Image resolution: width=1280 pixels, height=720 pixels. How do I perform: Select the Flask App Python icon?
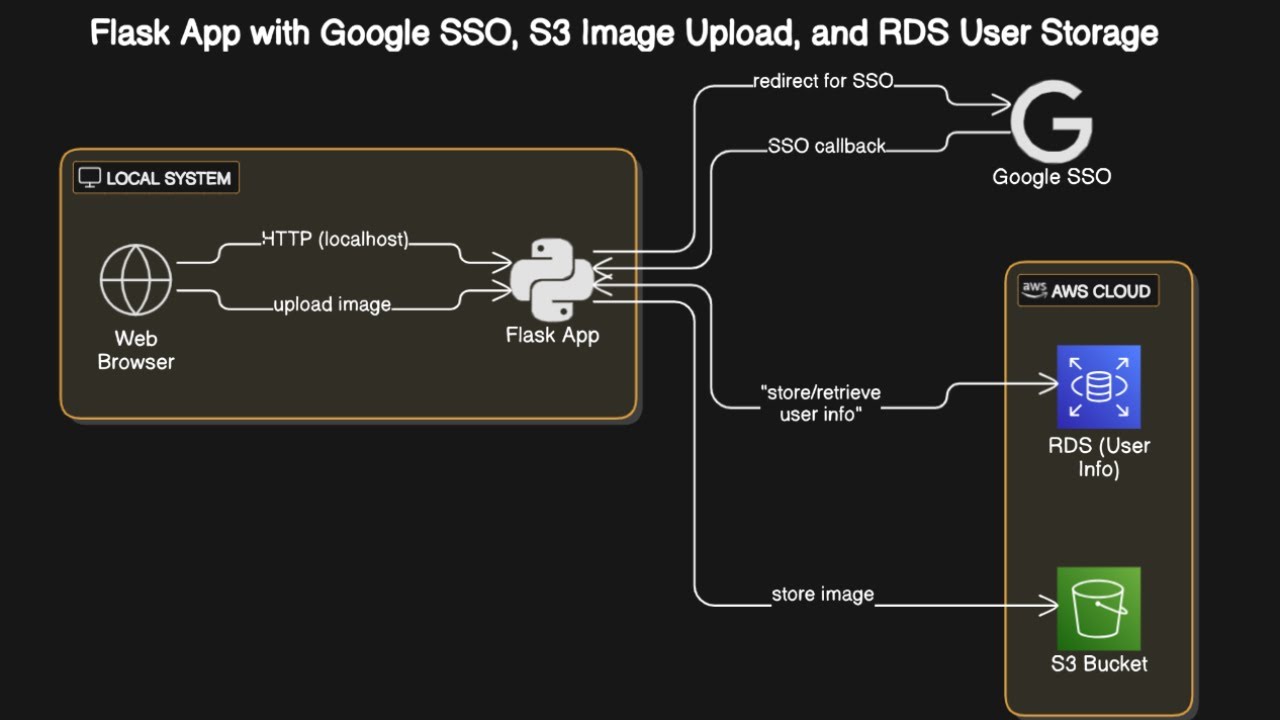click(x=553, y=280)
